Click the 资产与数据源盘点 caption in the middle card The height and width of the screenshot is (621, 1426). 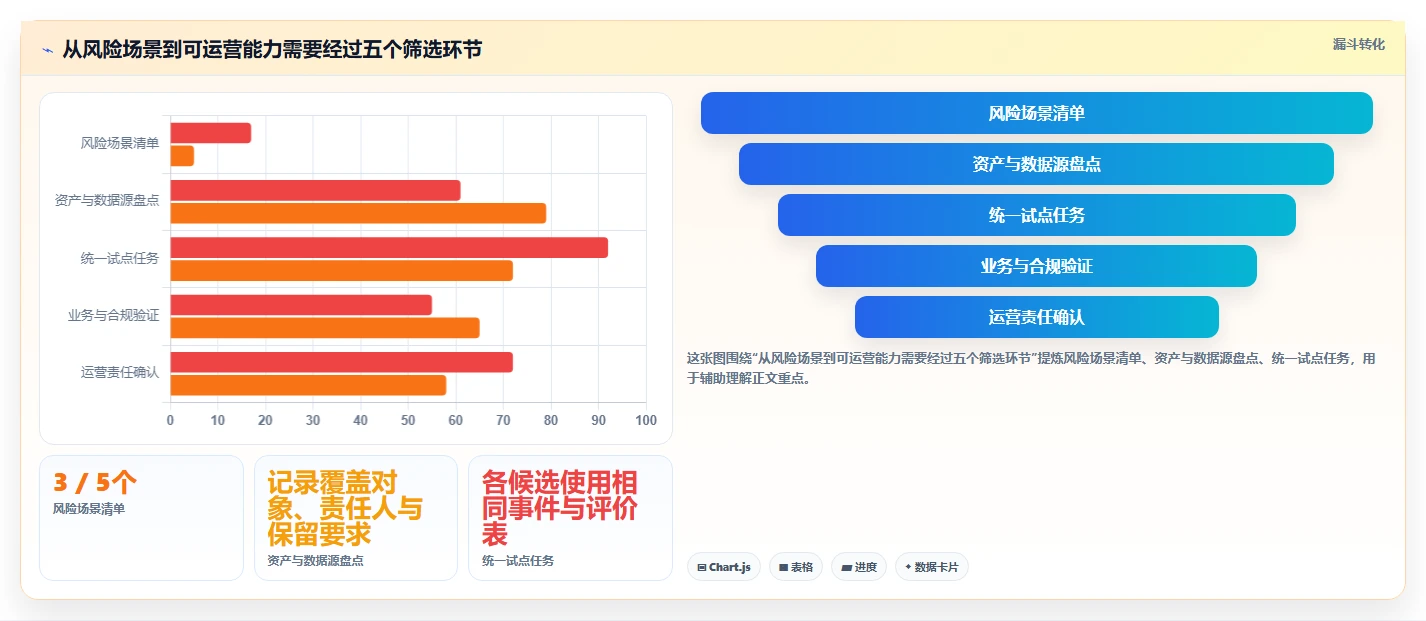[315, 561]
